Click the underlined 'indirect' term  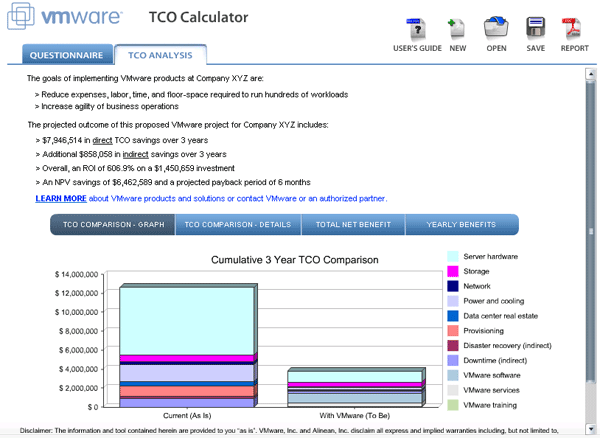[135, 154]
